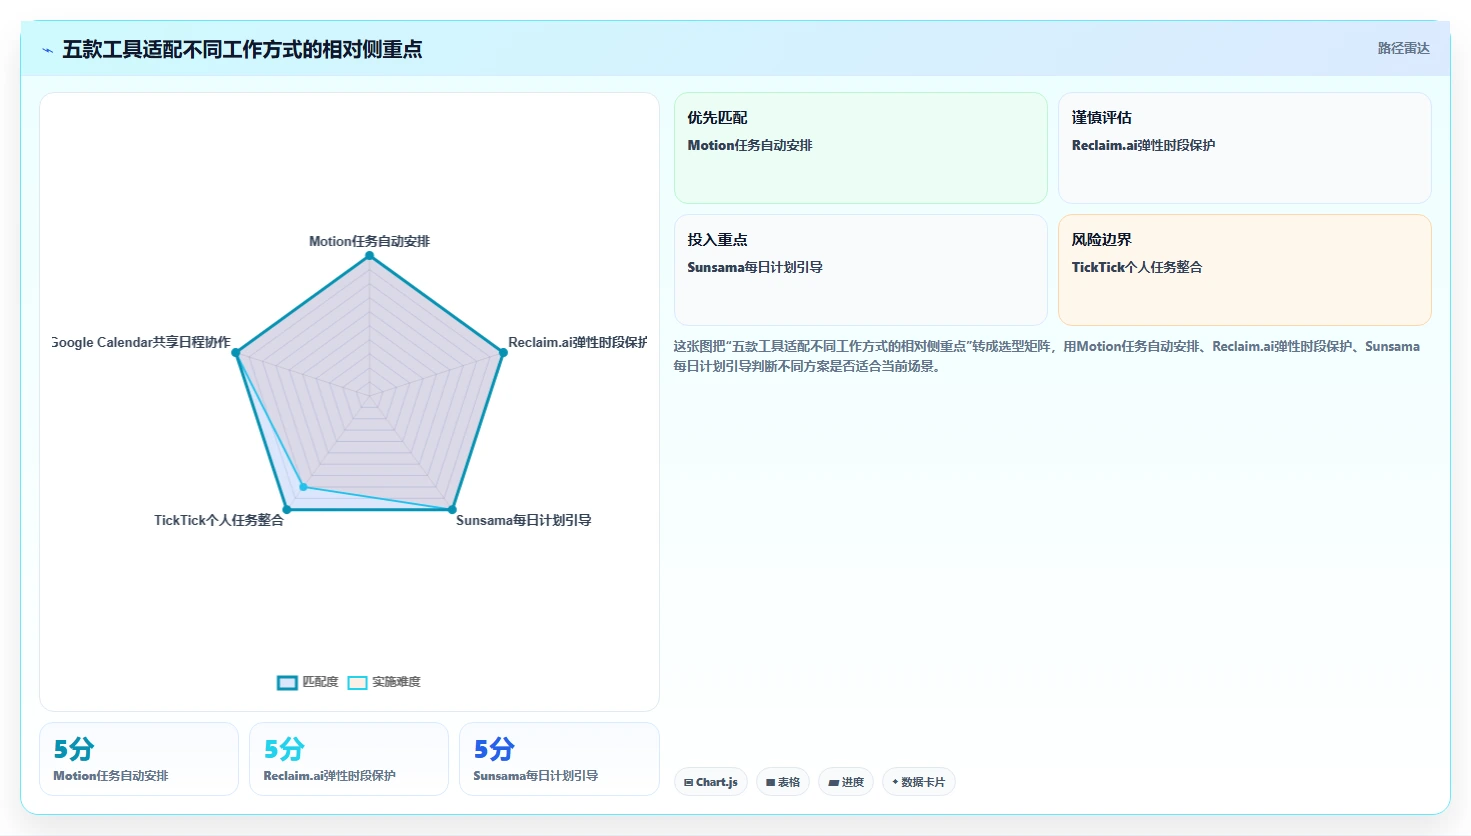Click the light-blue 实施难度 point near TickTick
Viewport: 1471px width, 836px height.
[x=304, y=487]
